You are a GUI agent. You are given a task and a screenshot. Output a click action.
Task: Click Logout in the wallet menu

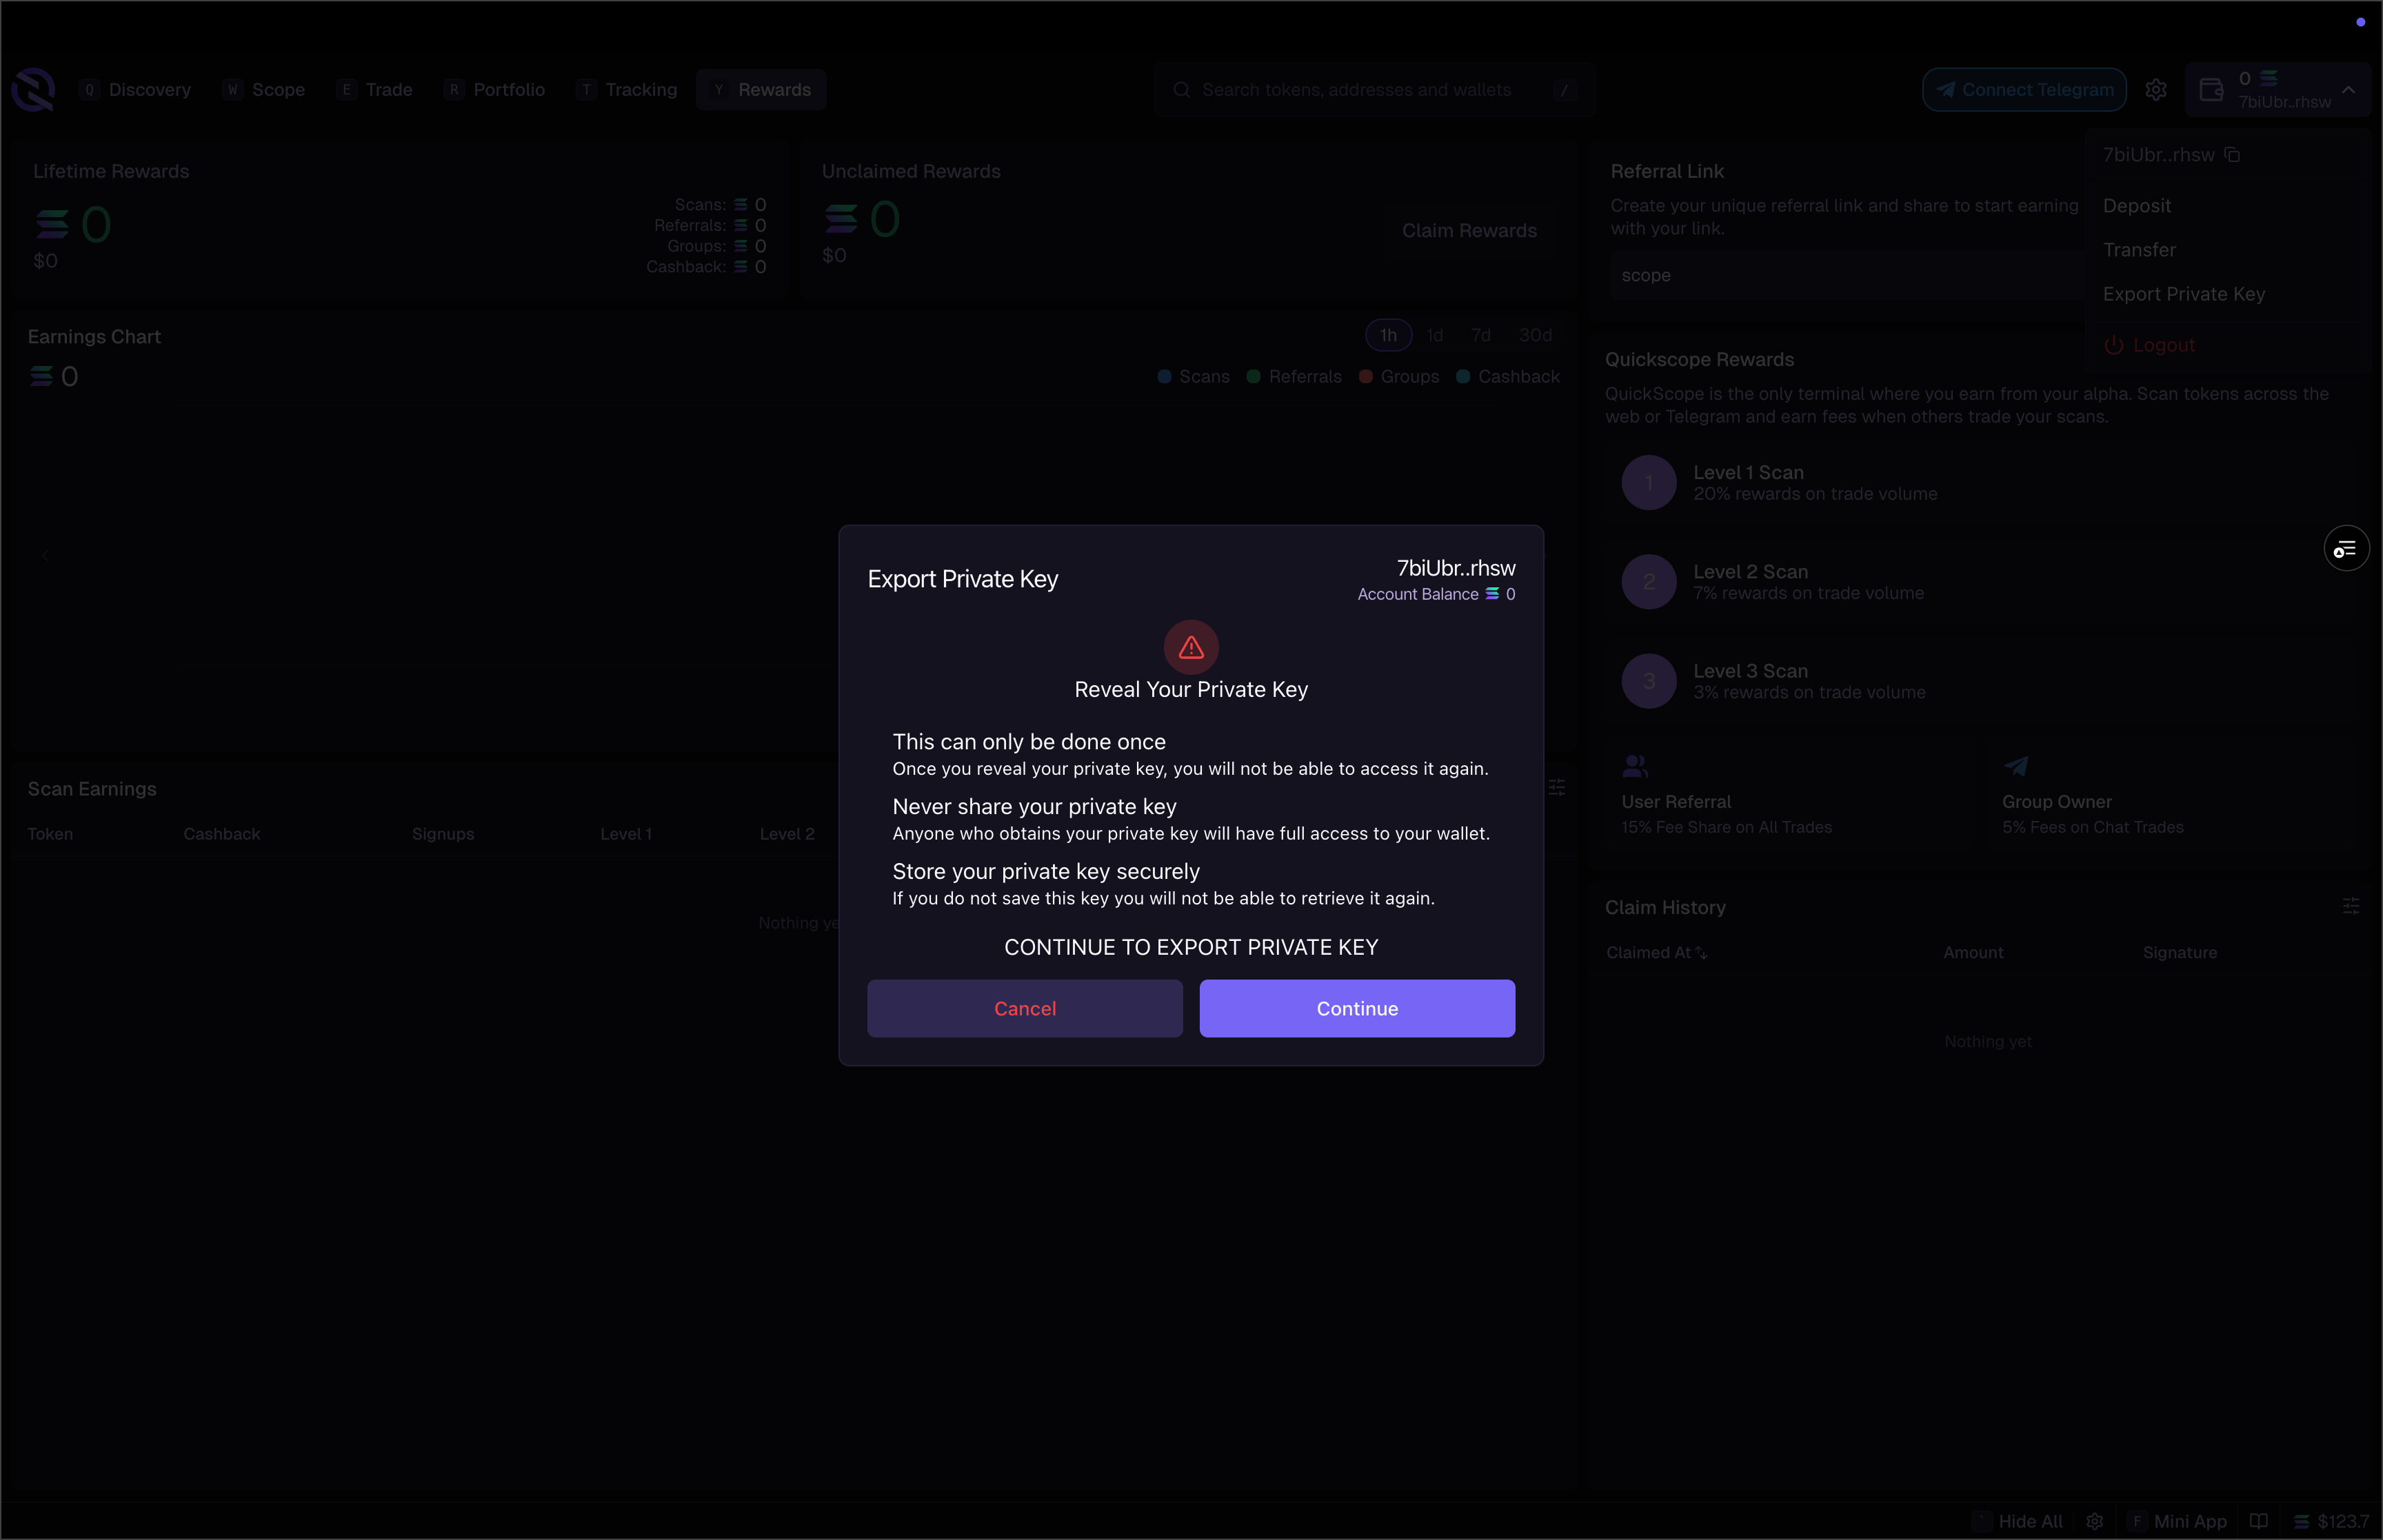coord(2162,344)
